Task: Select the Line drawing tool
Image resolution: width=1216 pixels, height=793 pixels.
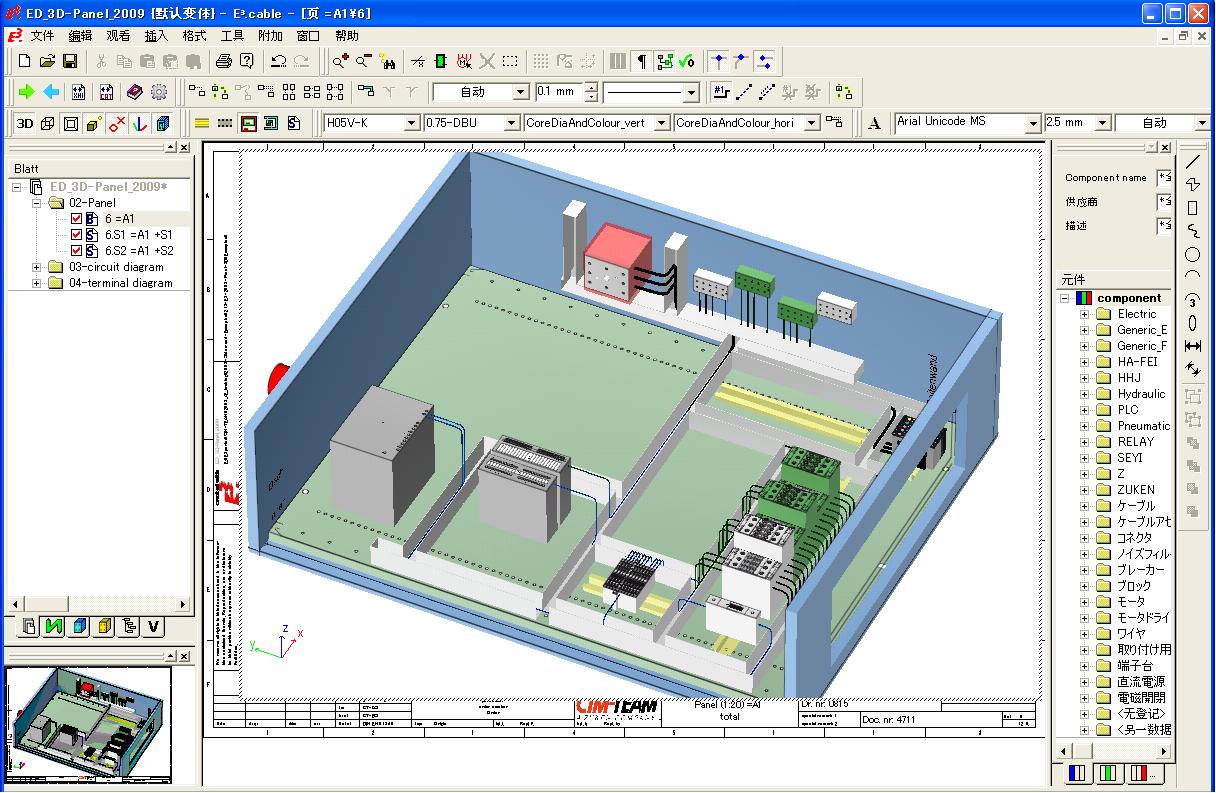Action: [x=1192, y=161]
